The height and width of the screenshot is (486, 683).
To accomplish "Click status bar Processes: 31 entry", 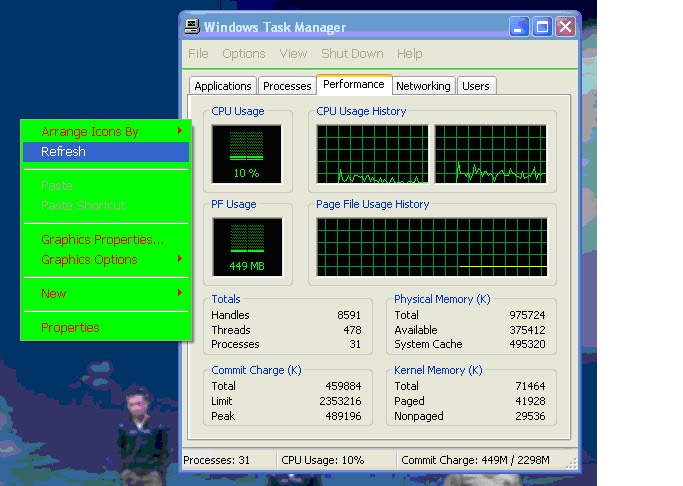I will pos(229,460).
